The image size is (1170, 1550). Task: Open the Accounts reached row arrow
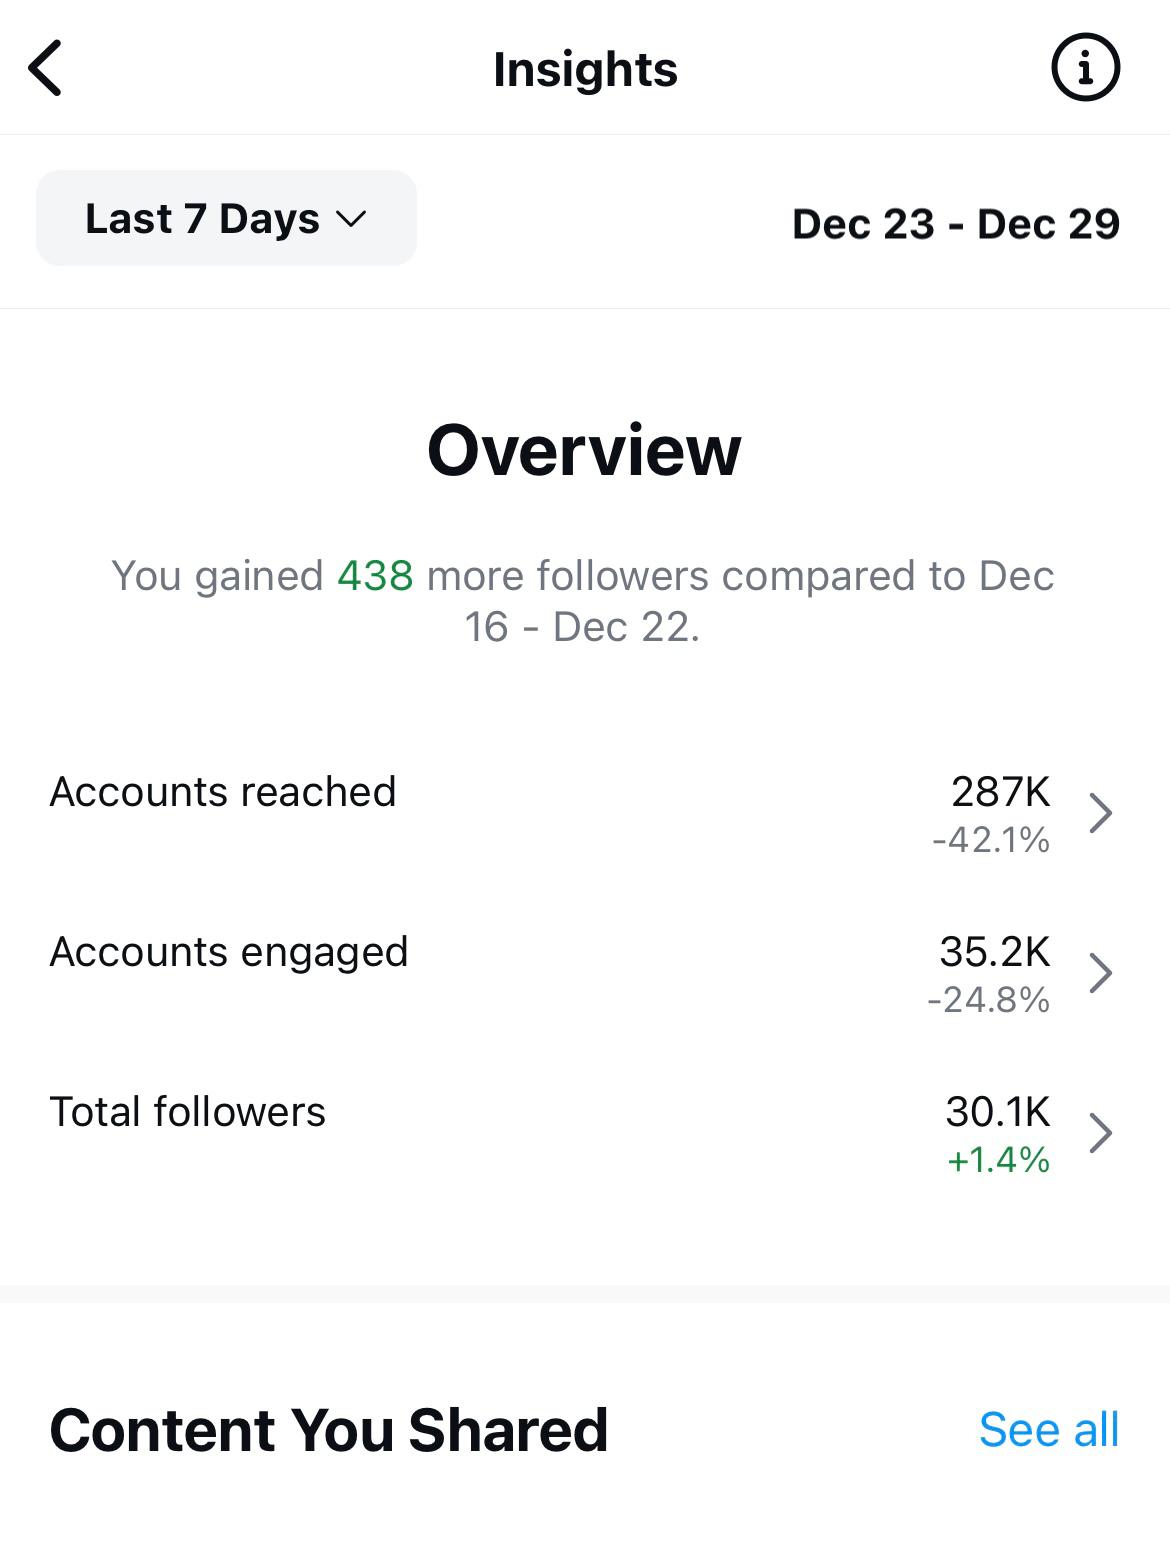click(1101, 813)
